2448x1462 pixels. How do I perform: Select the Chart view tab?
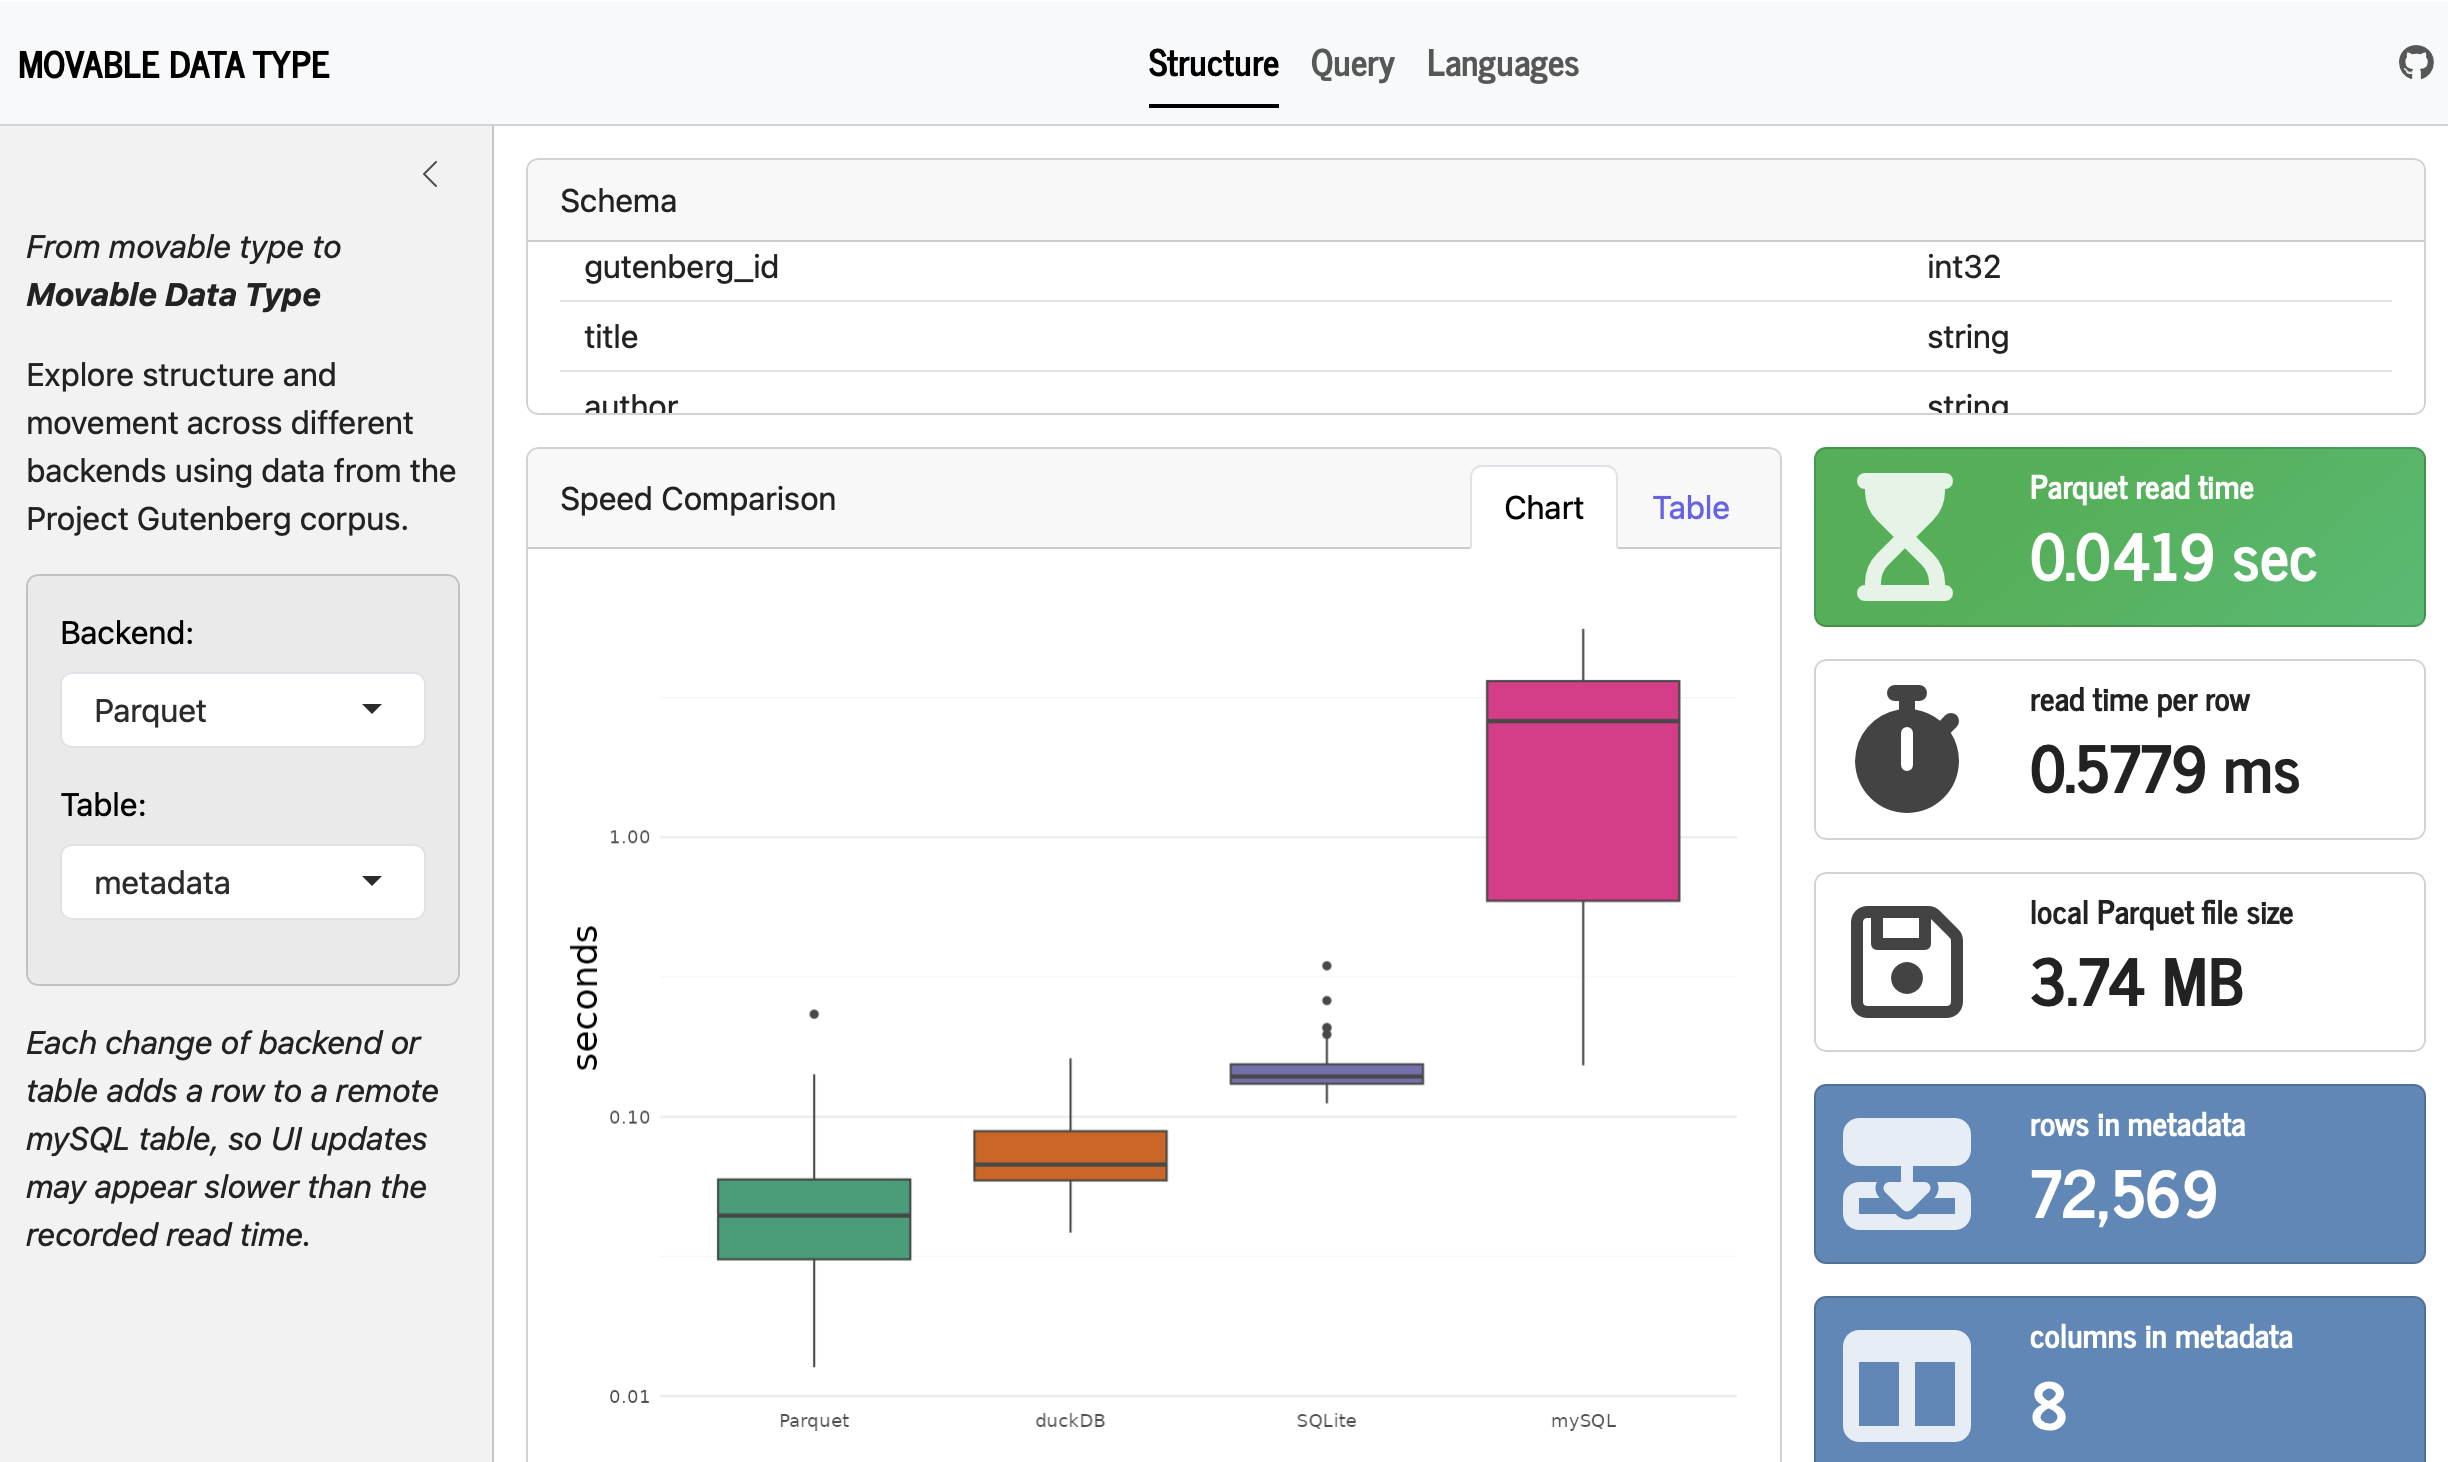[1543, 508]
